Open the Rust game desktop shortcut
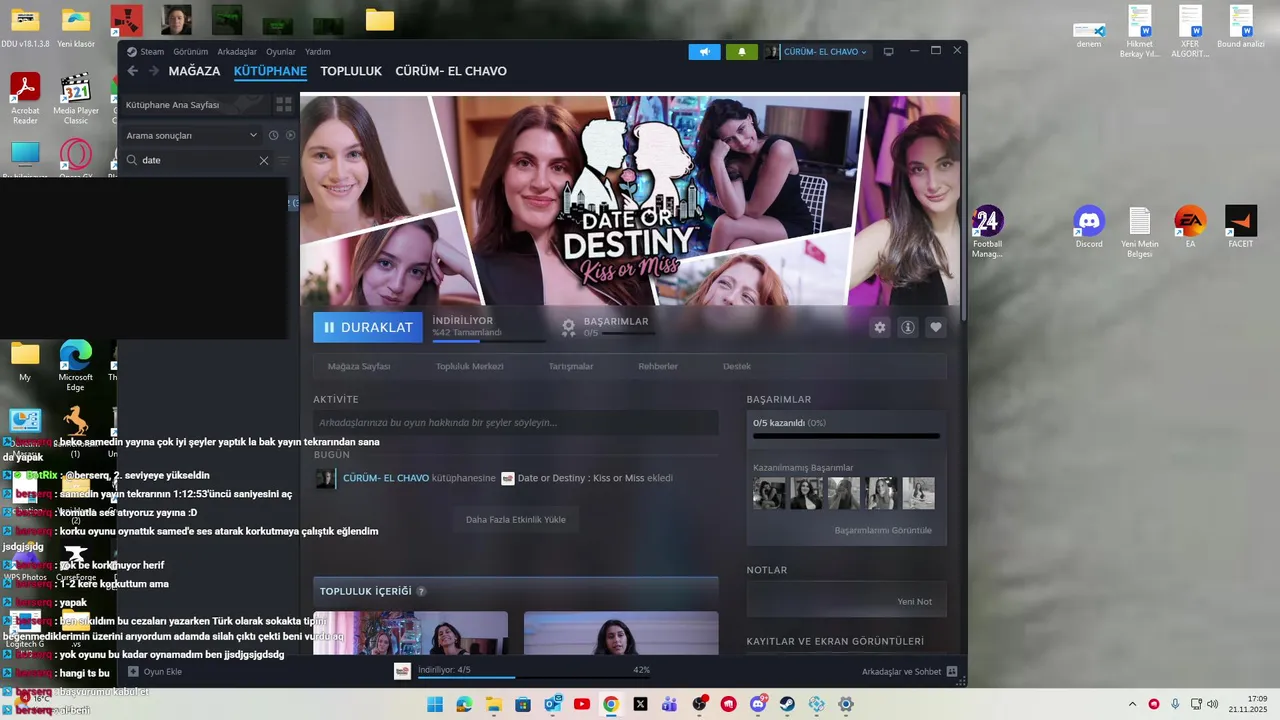The height and width of the screenshot is (720, 1280). click(126, 20)
